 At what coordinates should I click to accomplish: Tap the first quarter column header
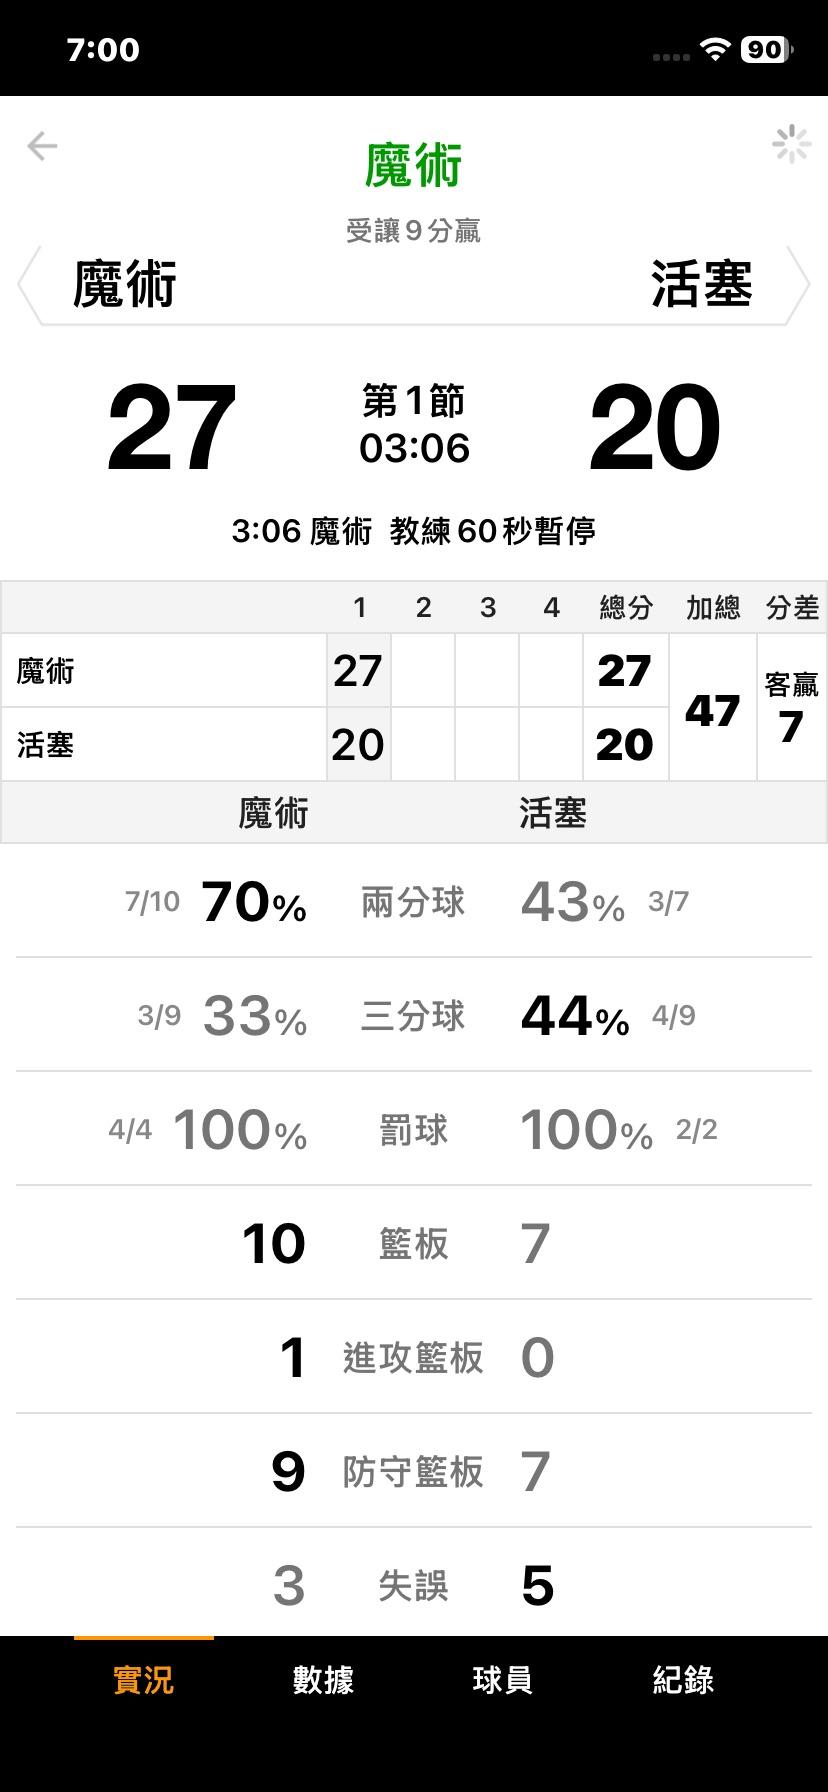pyautogui.click(x=359, y=607)
